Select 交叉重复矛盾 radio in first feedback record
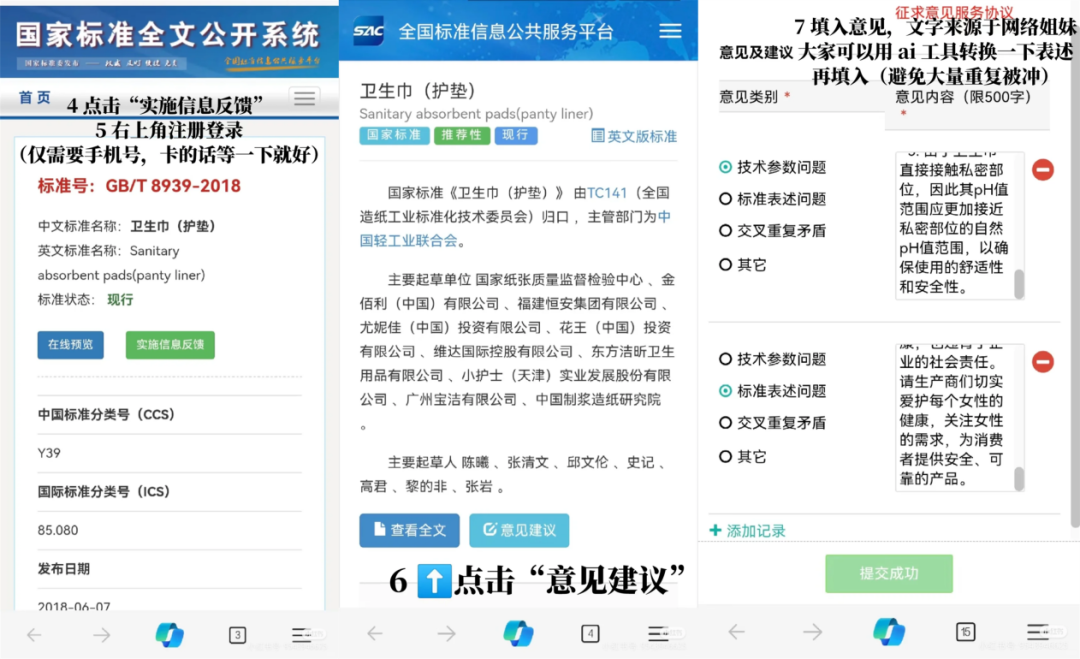1080x659 pixels. coord(726,231)
